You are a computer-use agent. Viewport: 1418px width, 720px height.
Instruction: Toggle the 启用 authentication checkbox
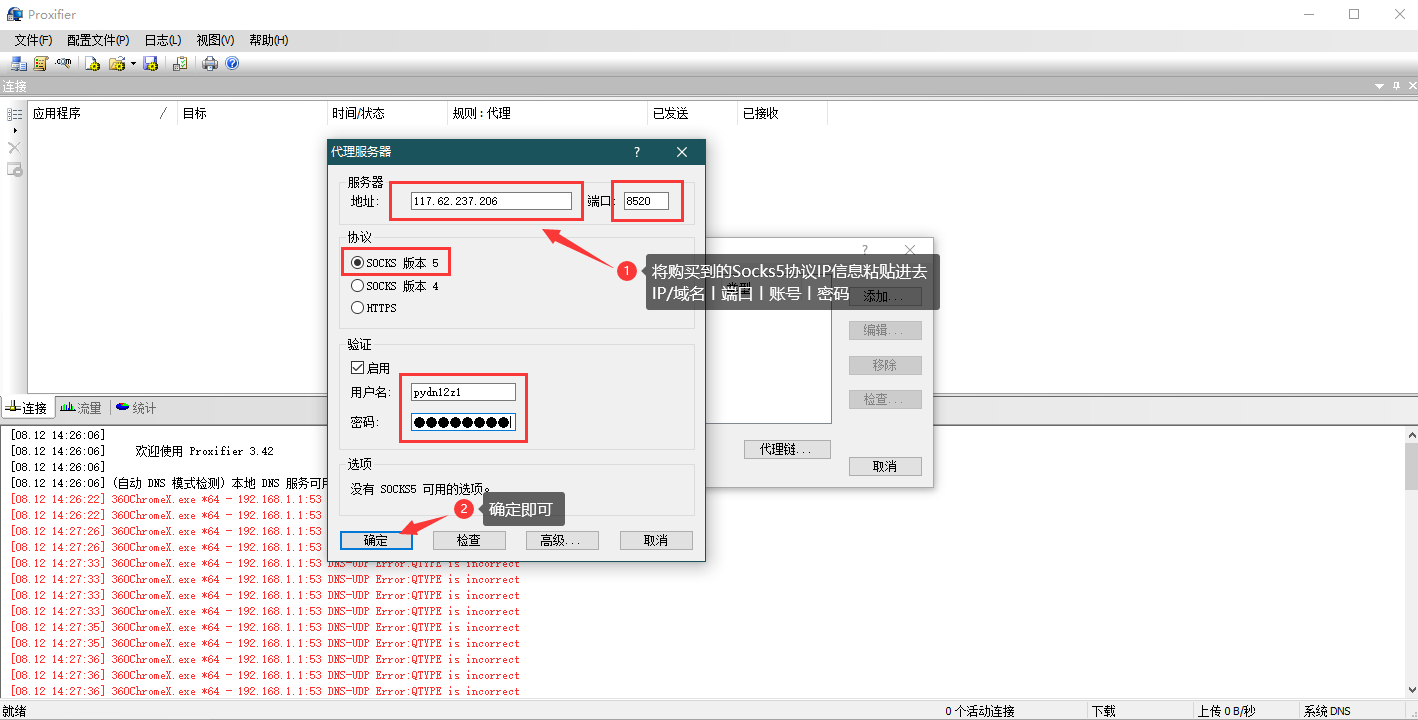pos(370,368)
